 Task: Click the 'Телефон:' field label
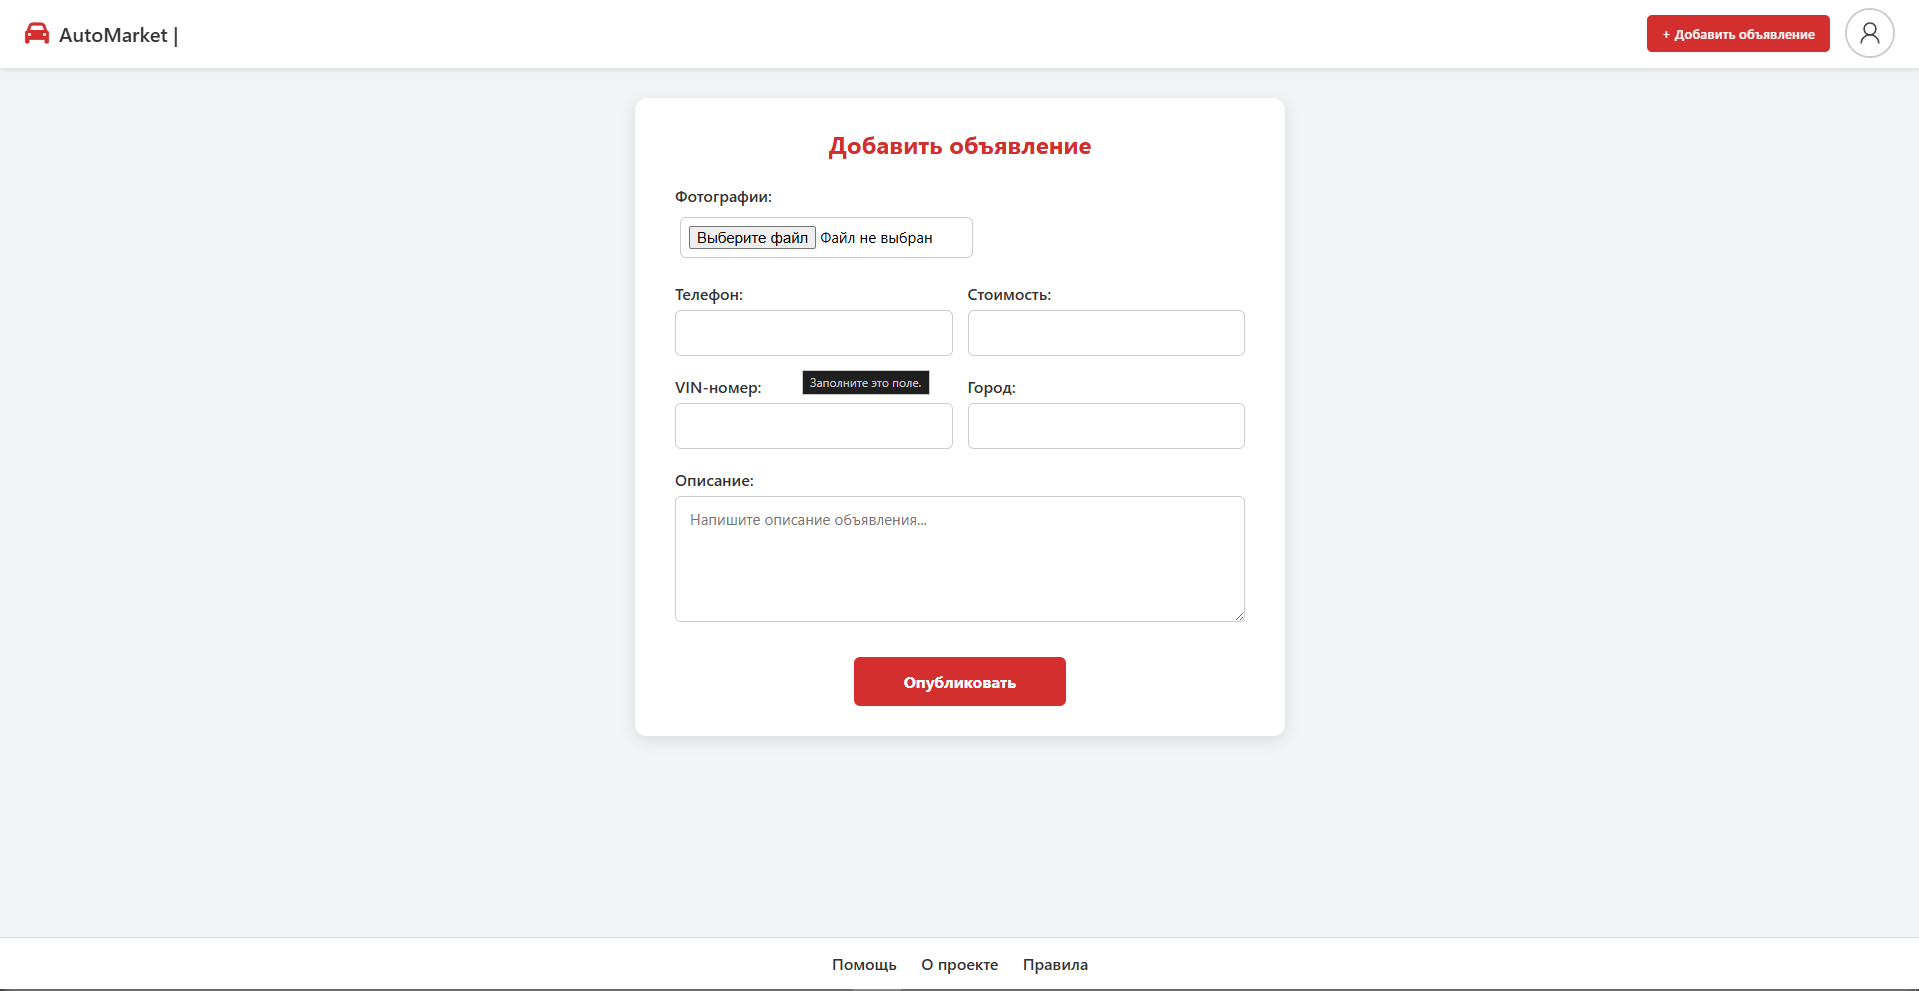(708, 295)
